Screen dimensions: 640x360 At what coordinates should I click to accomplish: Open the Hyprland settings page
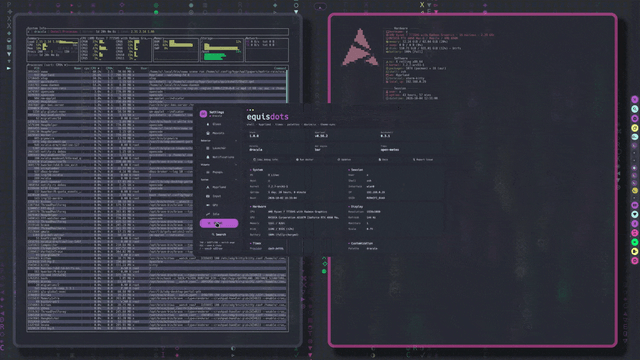[x=219, y=187]
